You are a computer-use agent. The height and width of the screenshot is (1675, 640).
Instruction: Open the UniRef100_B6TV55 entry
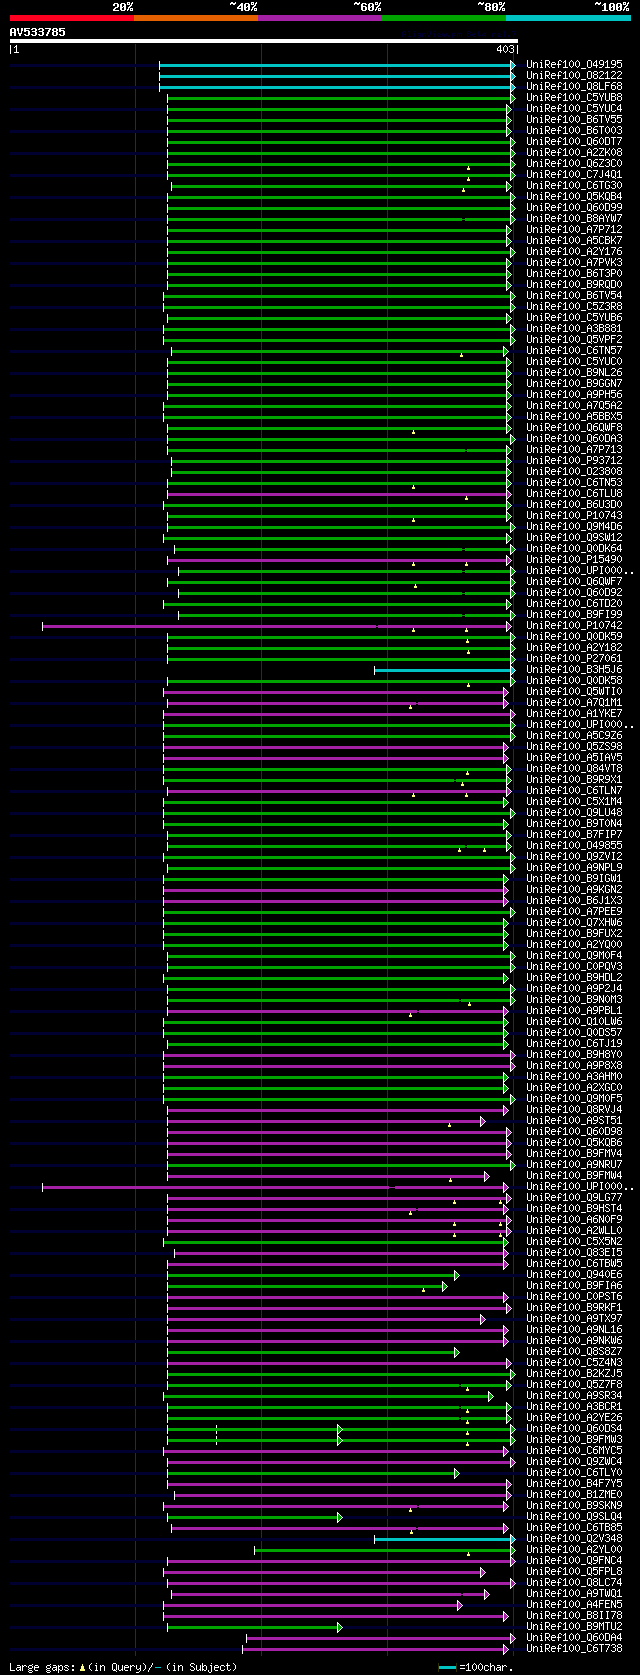[x=574, y=119]
